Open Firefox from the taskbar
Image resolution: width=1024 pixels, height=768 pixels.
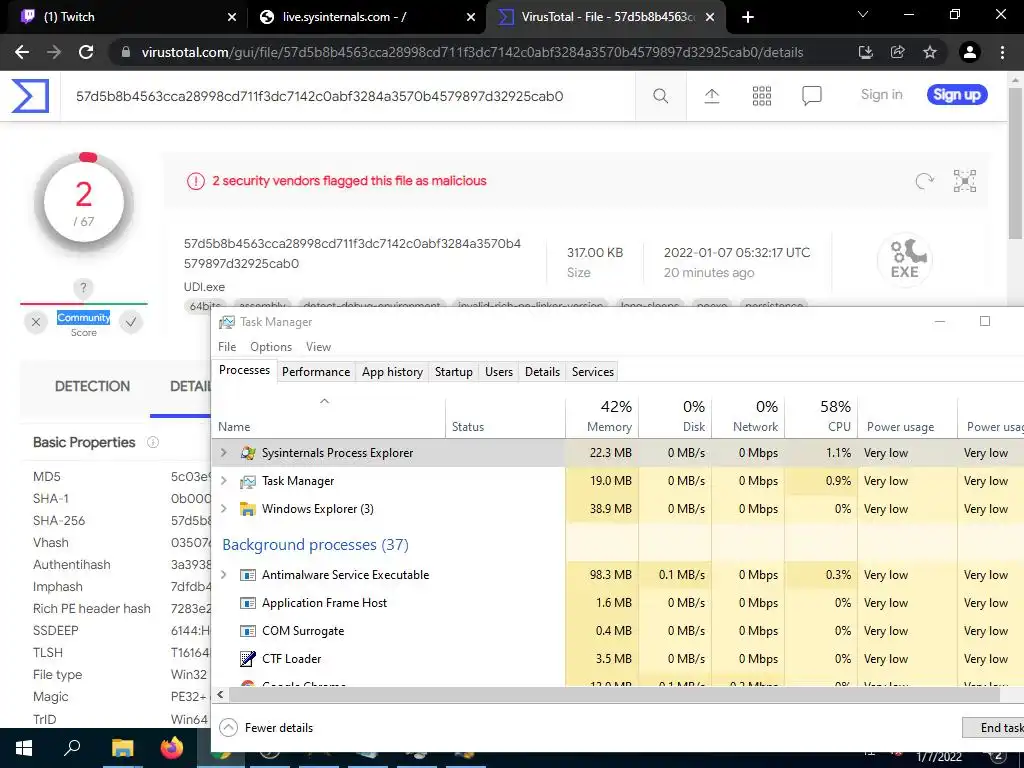[x=172, y=748]
